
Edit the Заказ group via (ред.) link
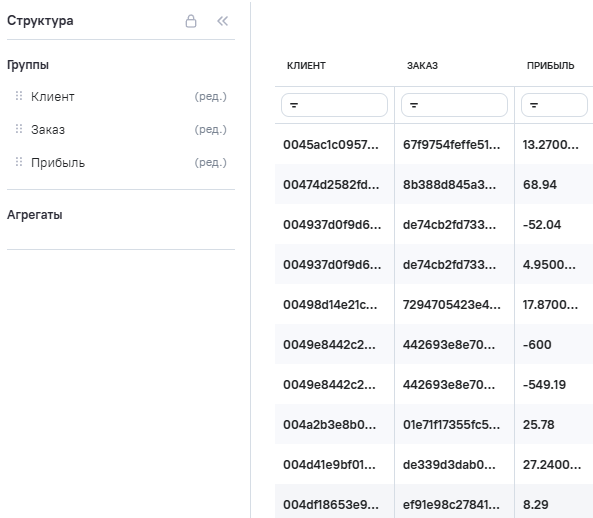click(x=211, y=129)
